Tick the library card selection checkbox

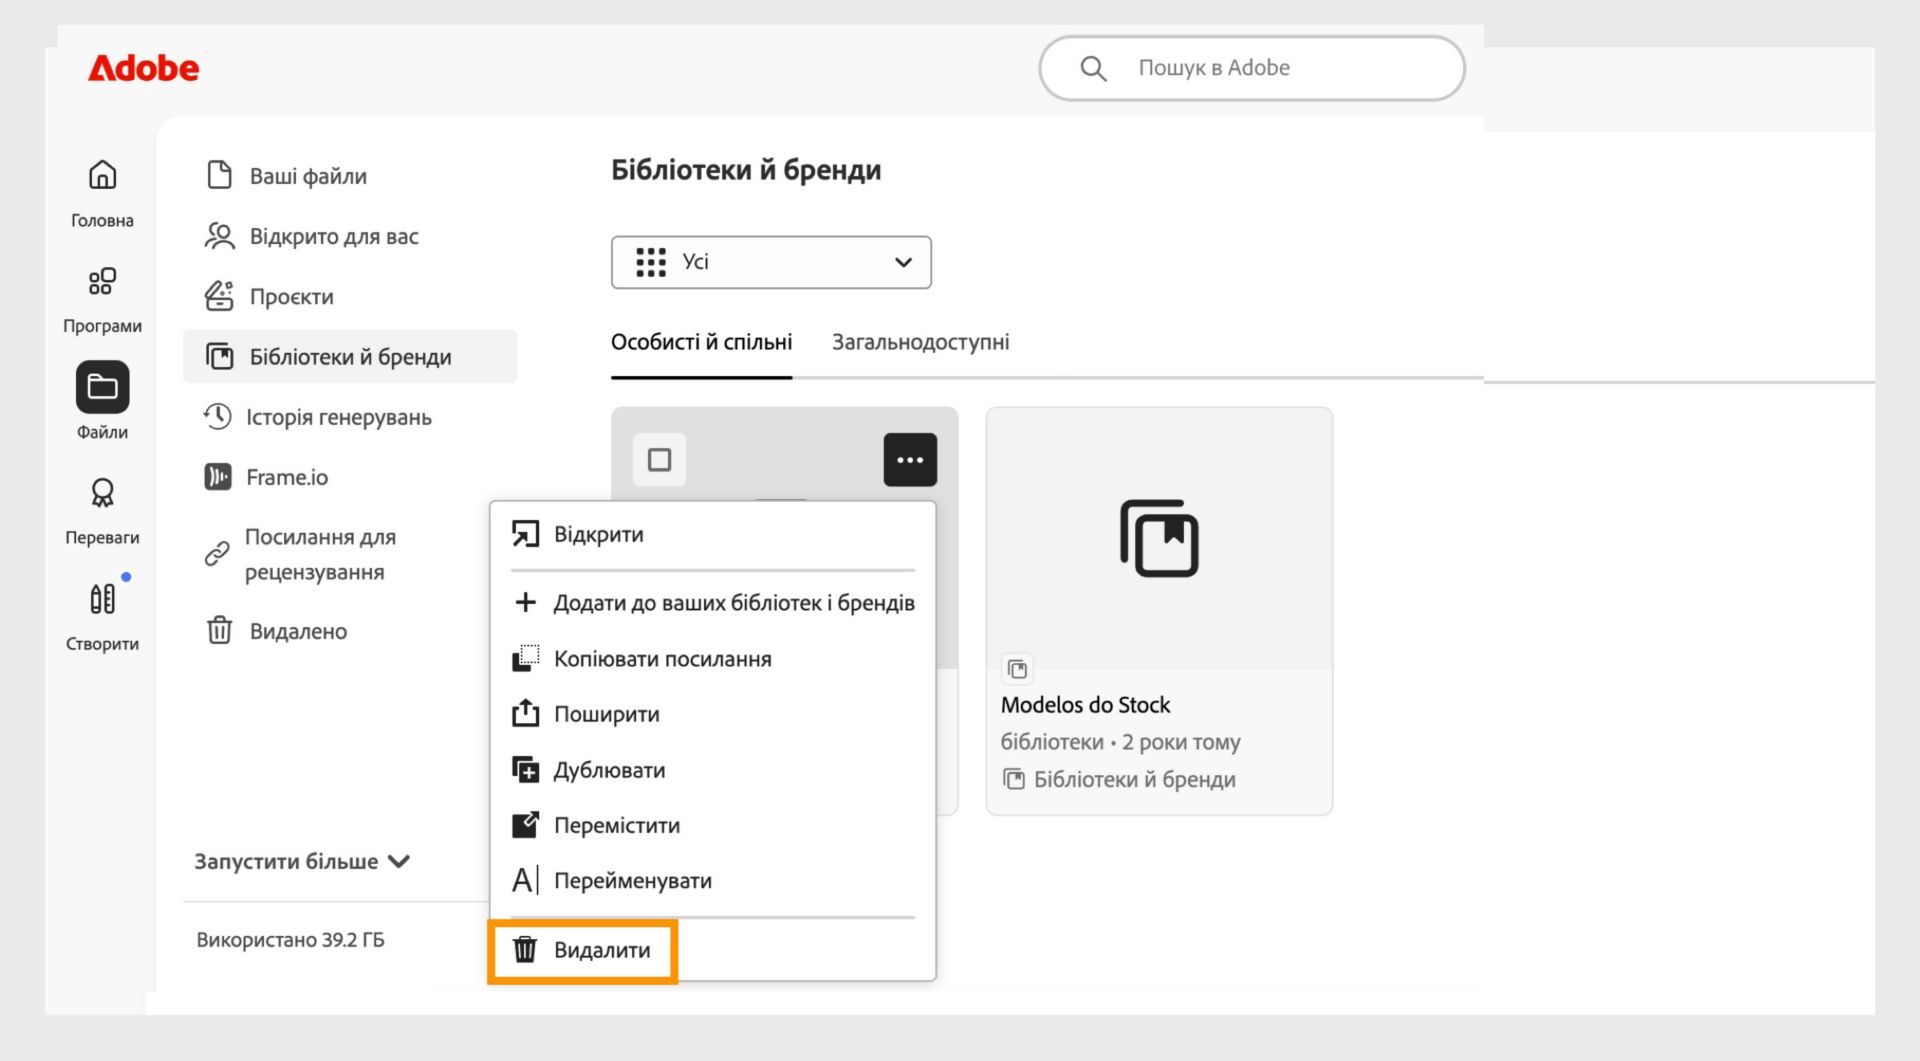pyautogui.click(x=659, y=460)
